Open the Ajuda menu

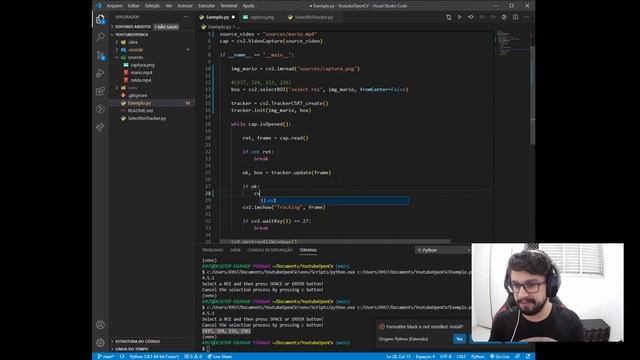[x=248, y=6]
